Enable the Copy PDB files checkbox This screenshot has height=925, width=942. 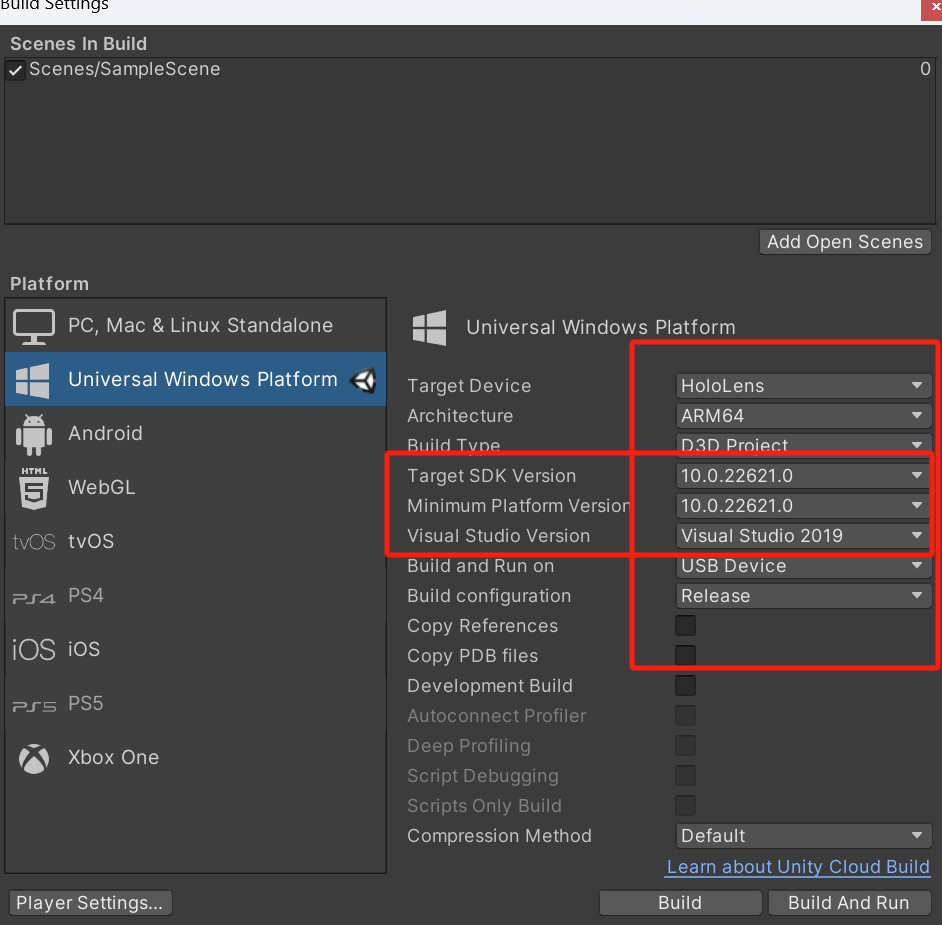point(685,655)
